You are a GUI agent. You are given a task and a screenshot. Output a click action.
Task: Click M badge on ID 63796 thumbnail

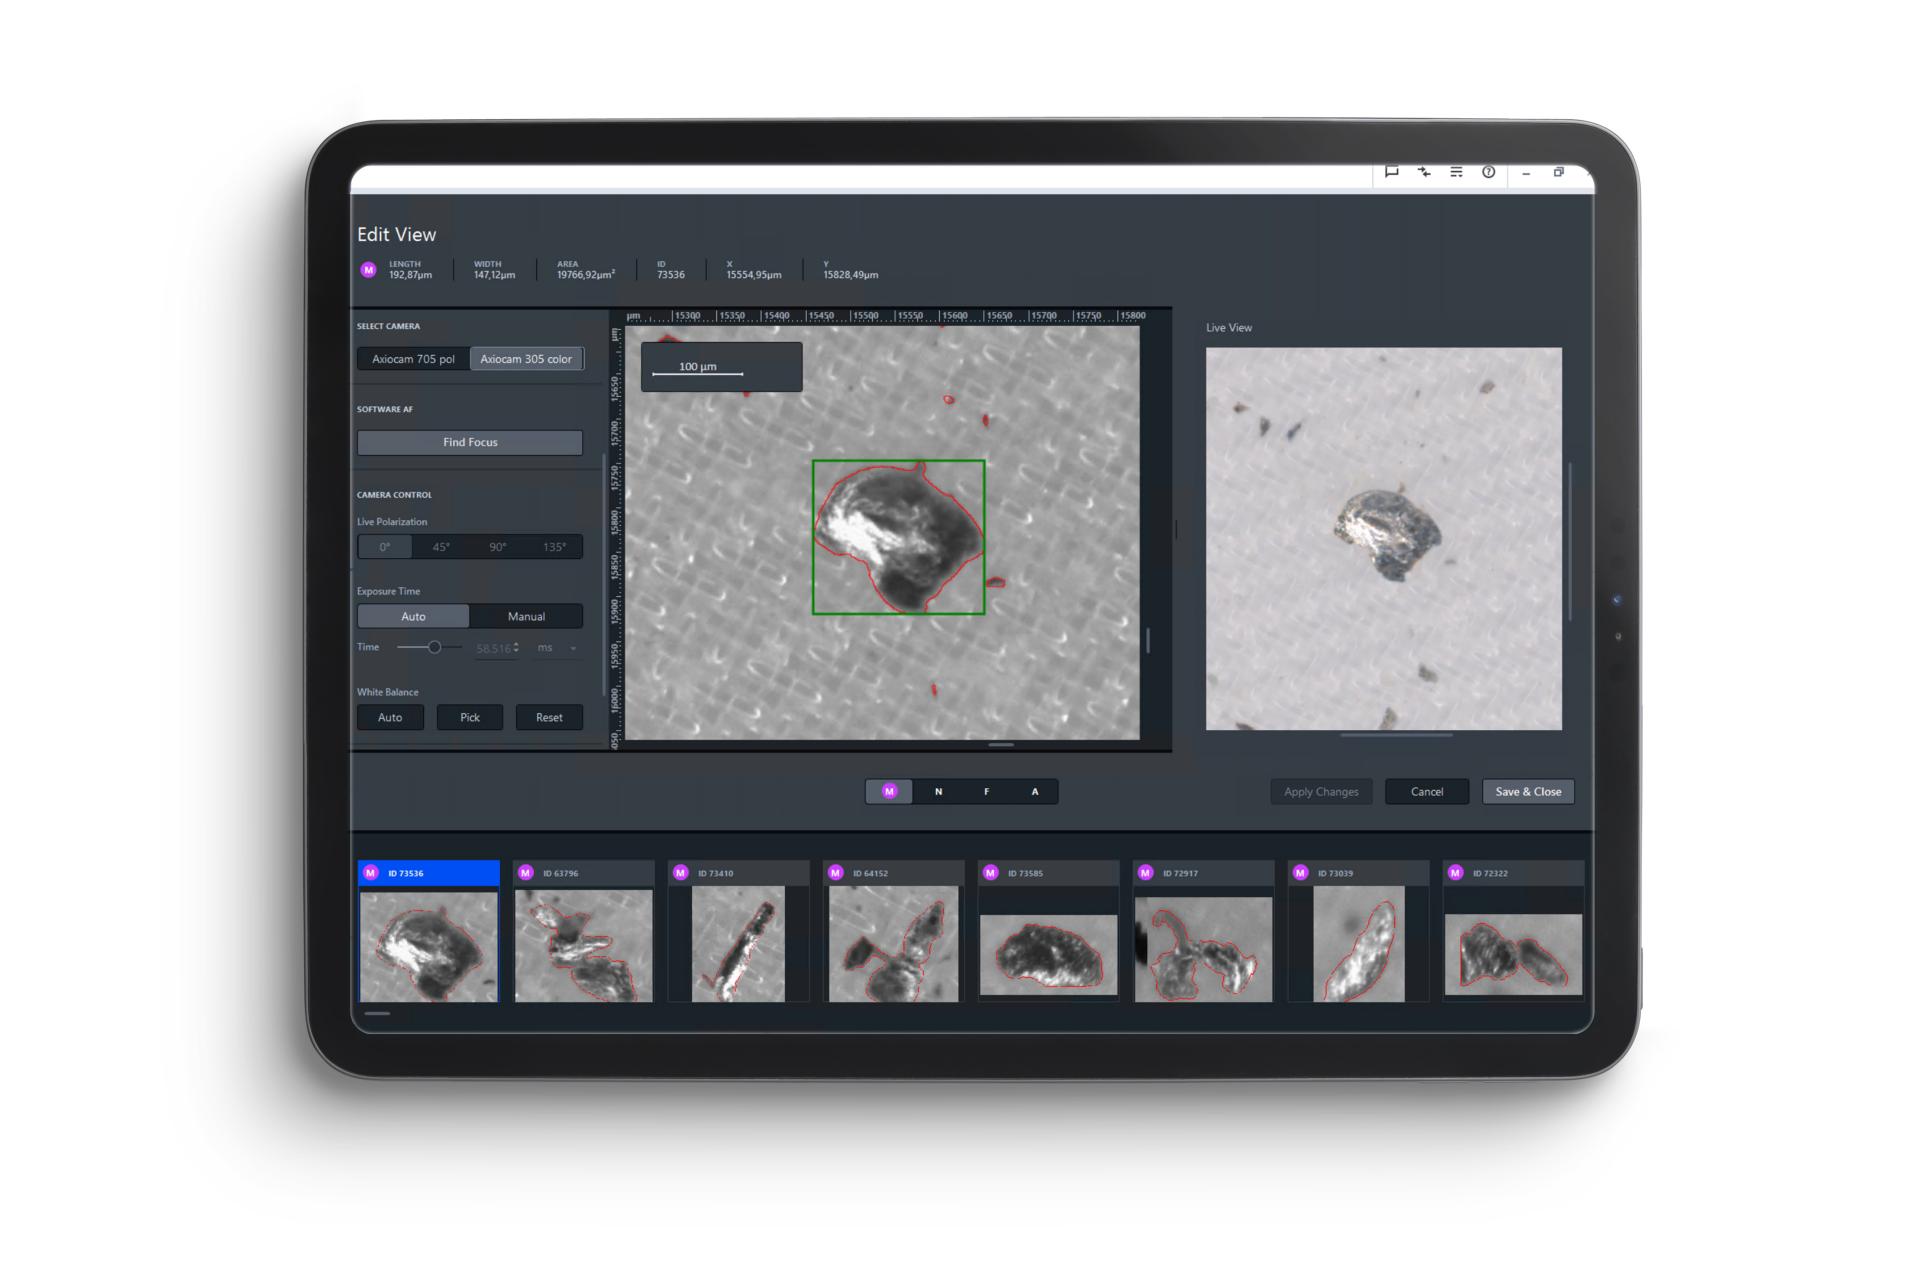(526, 873)
